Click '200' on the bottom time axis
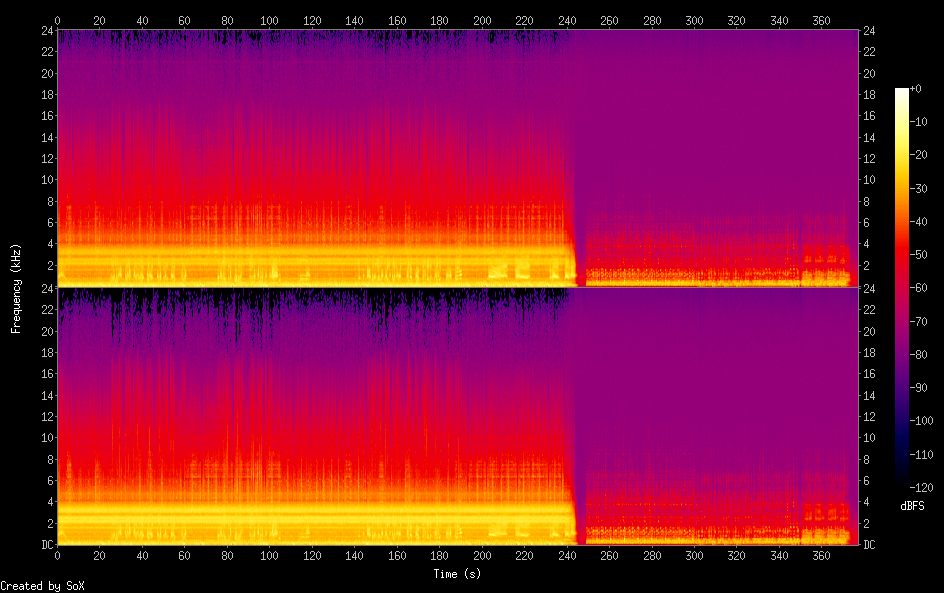The height and width of the screenshot is (593, 944). (x=482, y=556)
